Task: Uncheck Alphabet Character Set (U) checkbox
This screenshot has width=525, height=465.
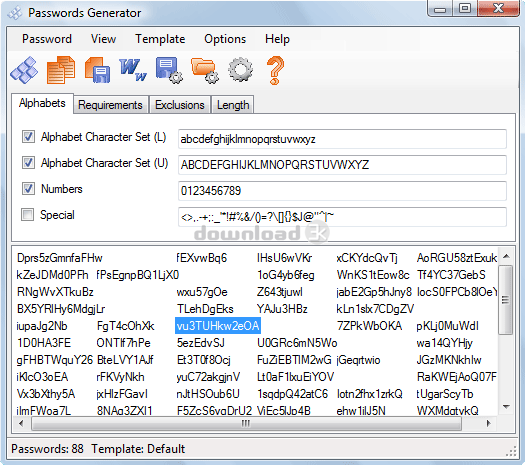Action: click(x=28, y=163)
